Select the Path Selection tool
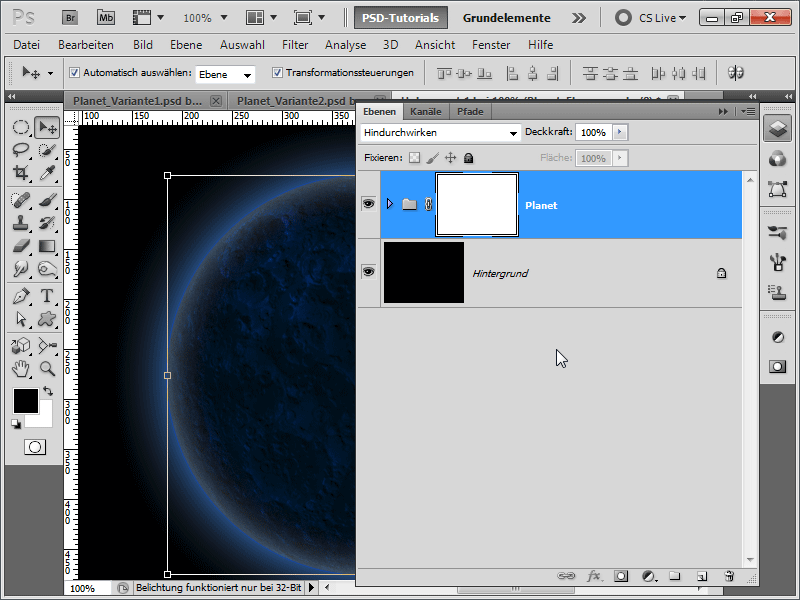Image resolution: width=800 pixels, height=600 pixels. tap(20, 319)
